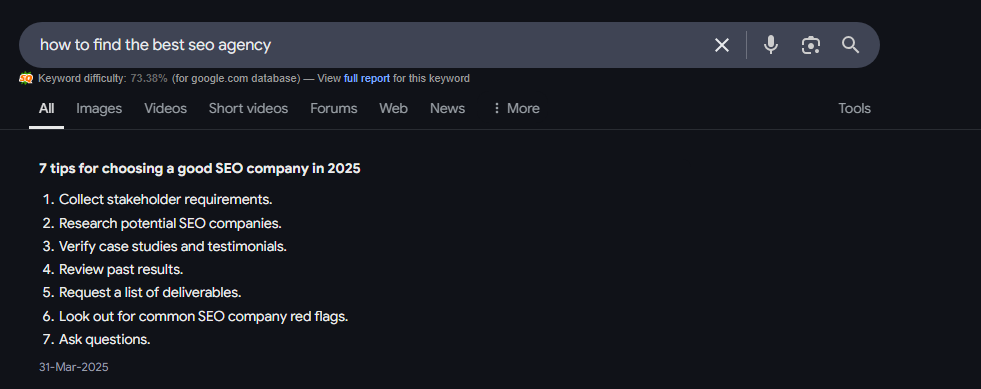Switch to the Images tab
This screenshot has width=981, height=389.
(99, 108)
